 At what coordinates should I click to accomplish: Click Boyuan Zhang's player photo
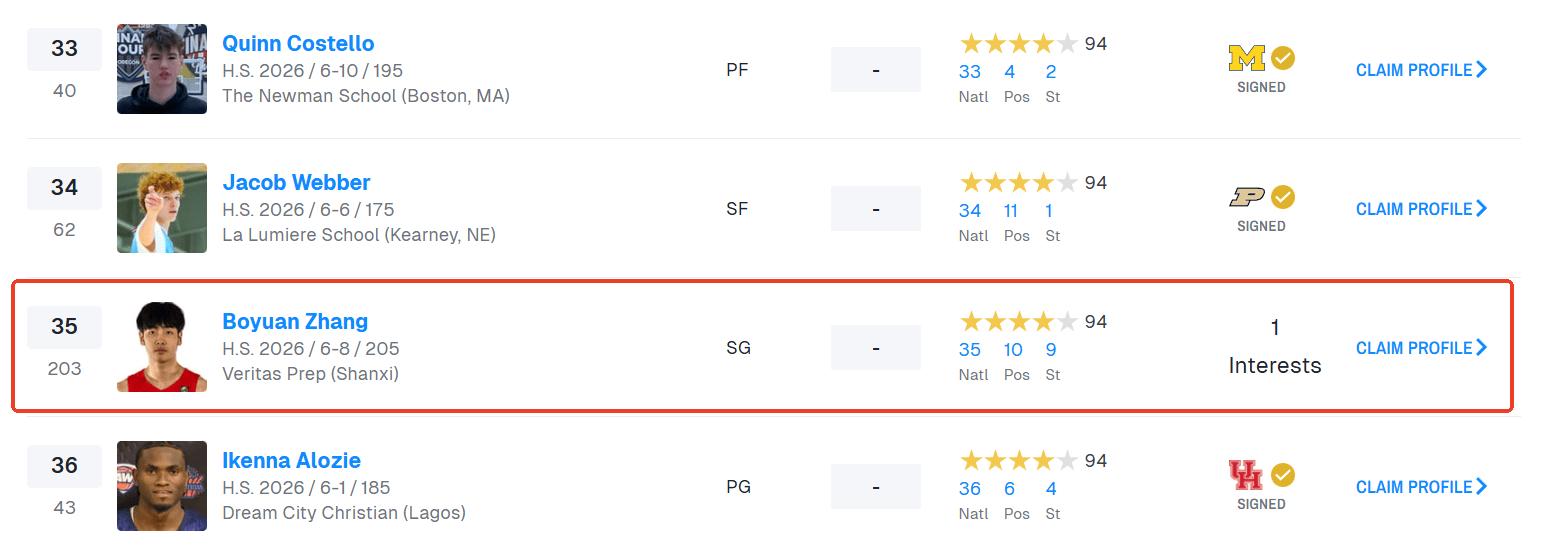pos(162,347)
